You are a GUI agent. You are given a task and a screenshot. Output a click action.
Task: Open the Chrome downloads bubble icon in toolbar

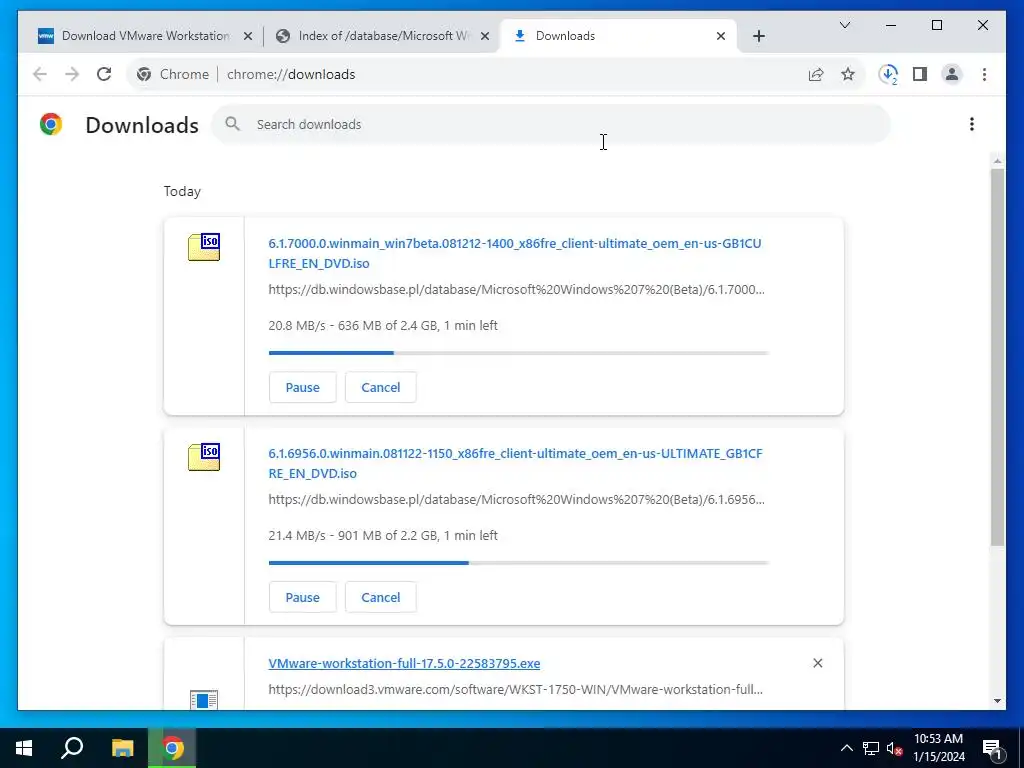(888, 74)
